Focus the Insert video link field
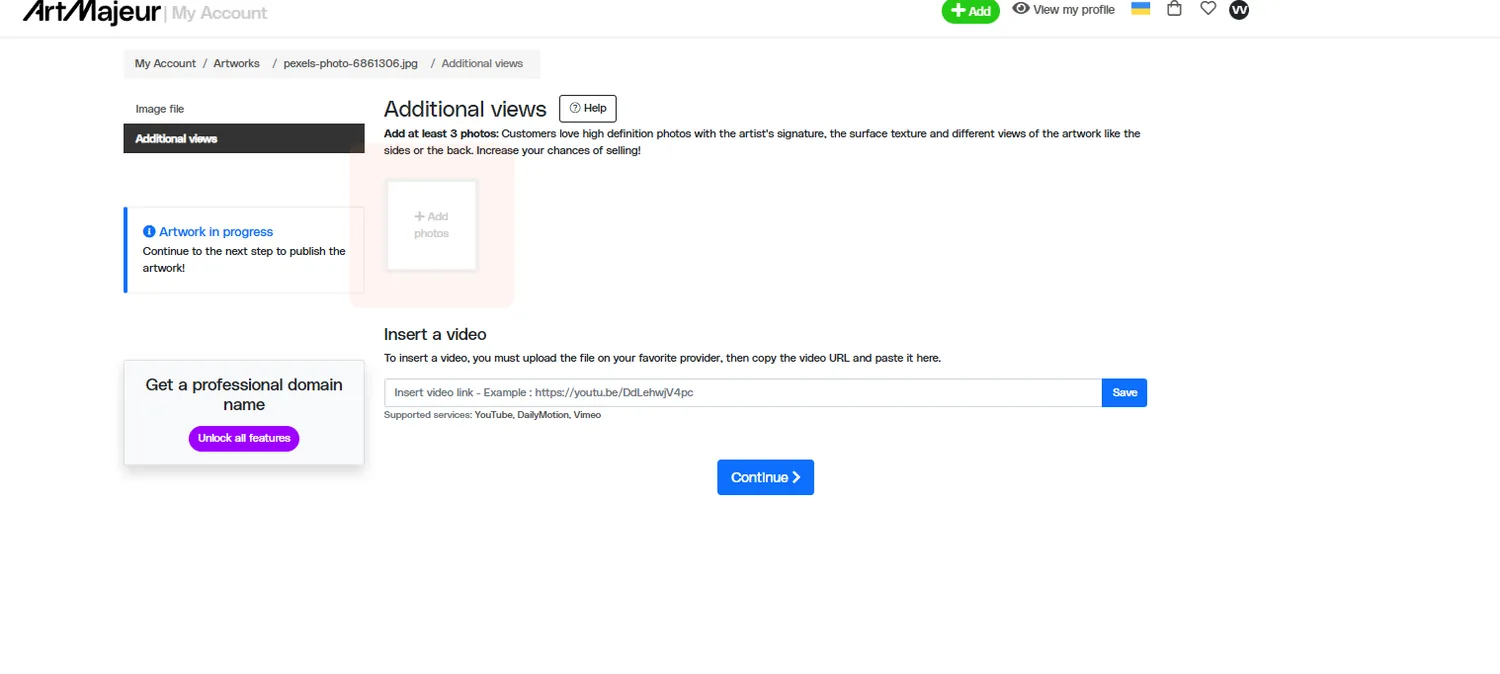This screenshot has width=1500, height=674. (x=743, y=393)
